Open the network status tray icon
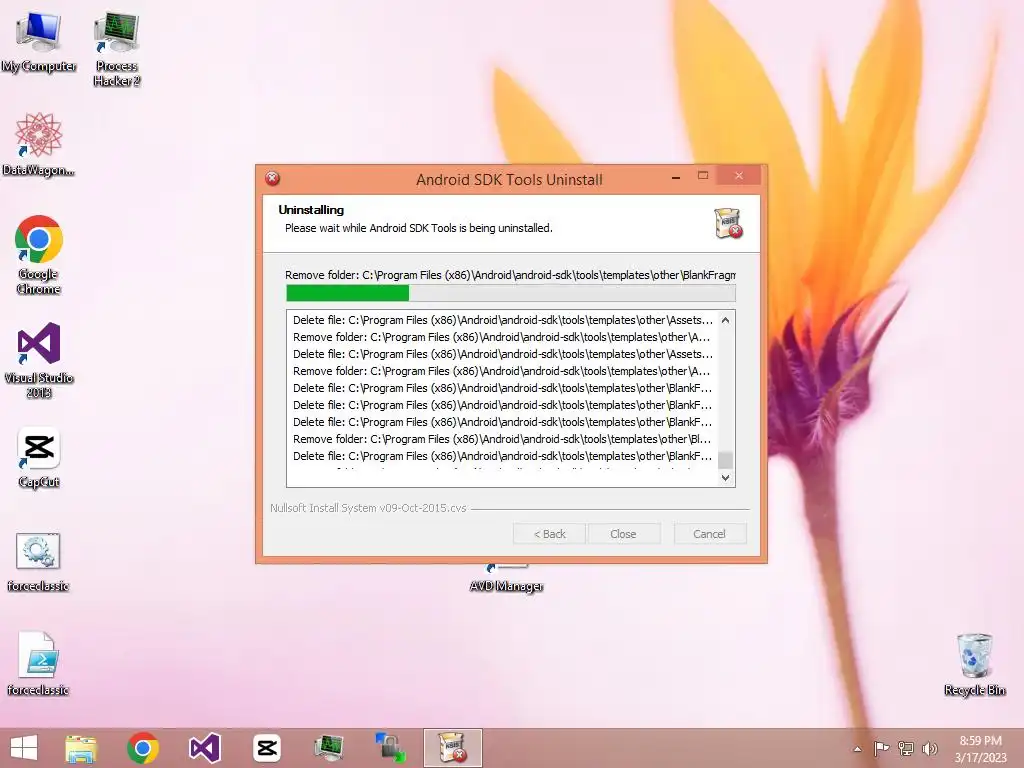Screen dimensions: 1024x768 point(906,749)
